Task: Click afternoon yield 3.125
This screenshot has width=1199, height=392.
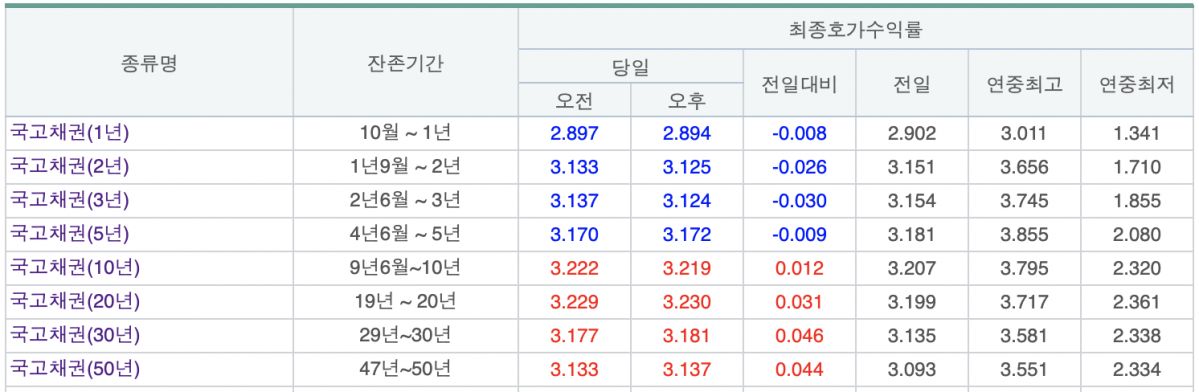Action: click(687, 167)
